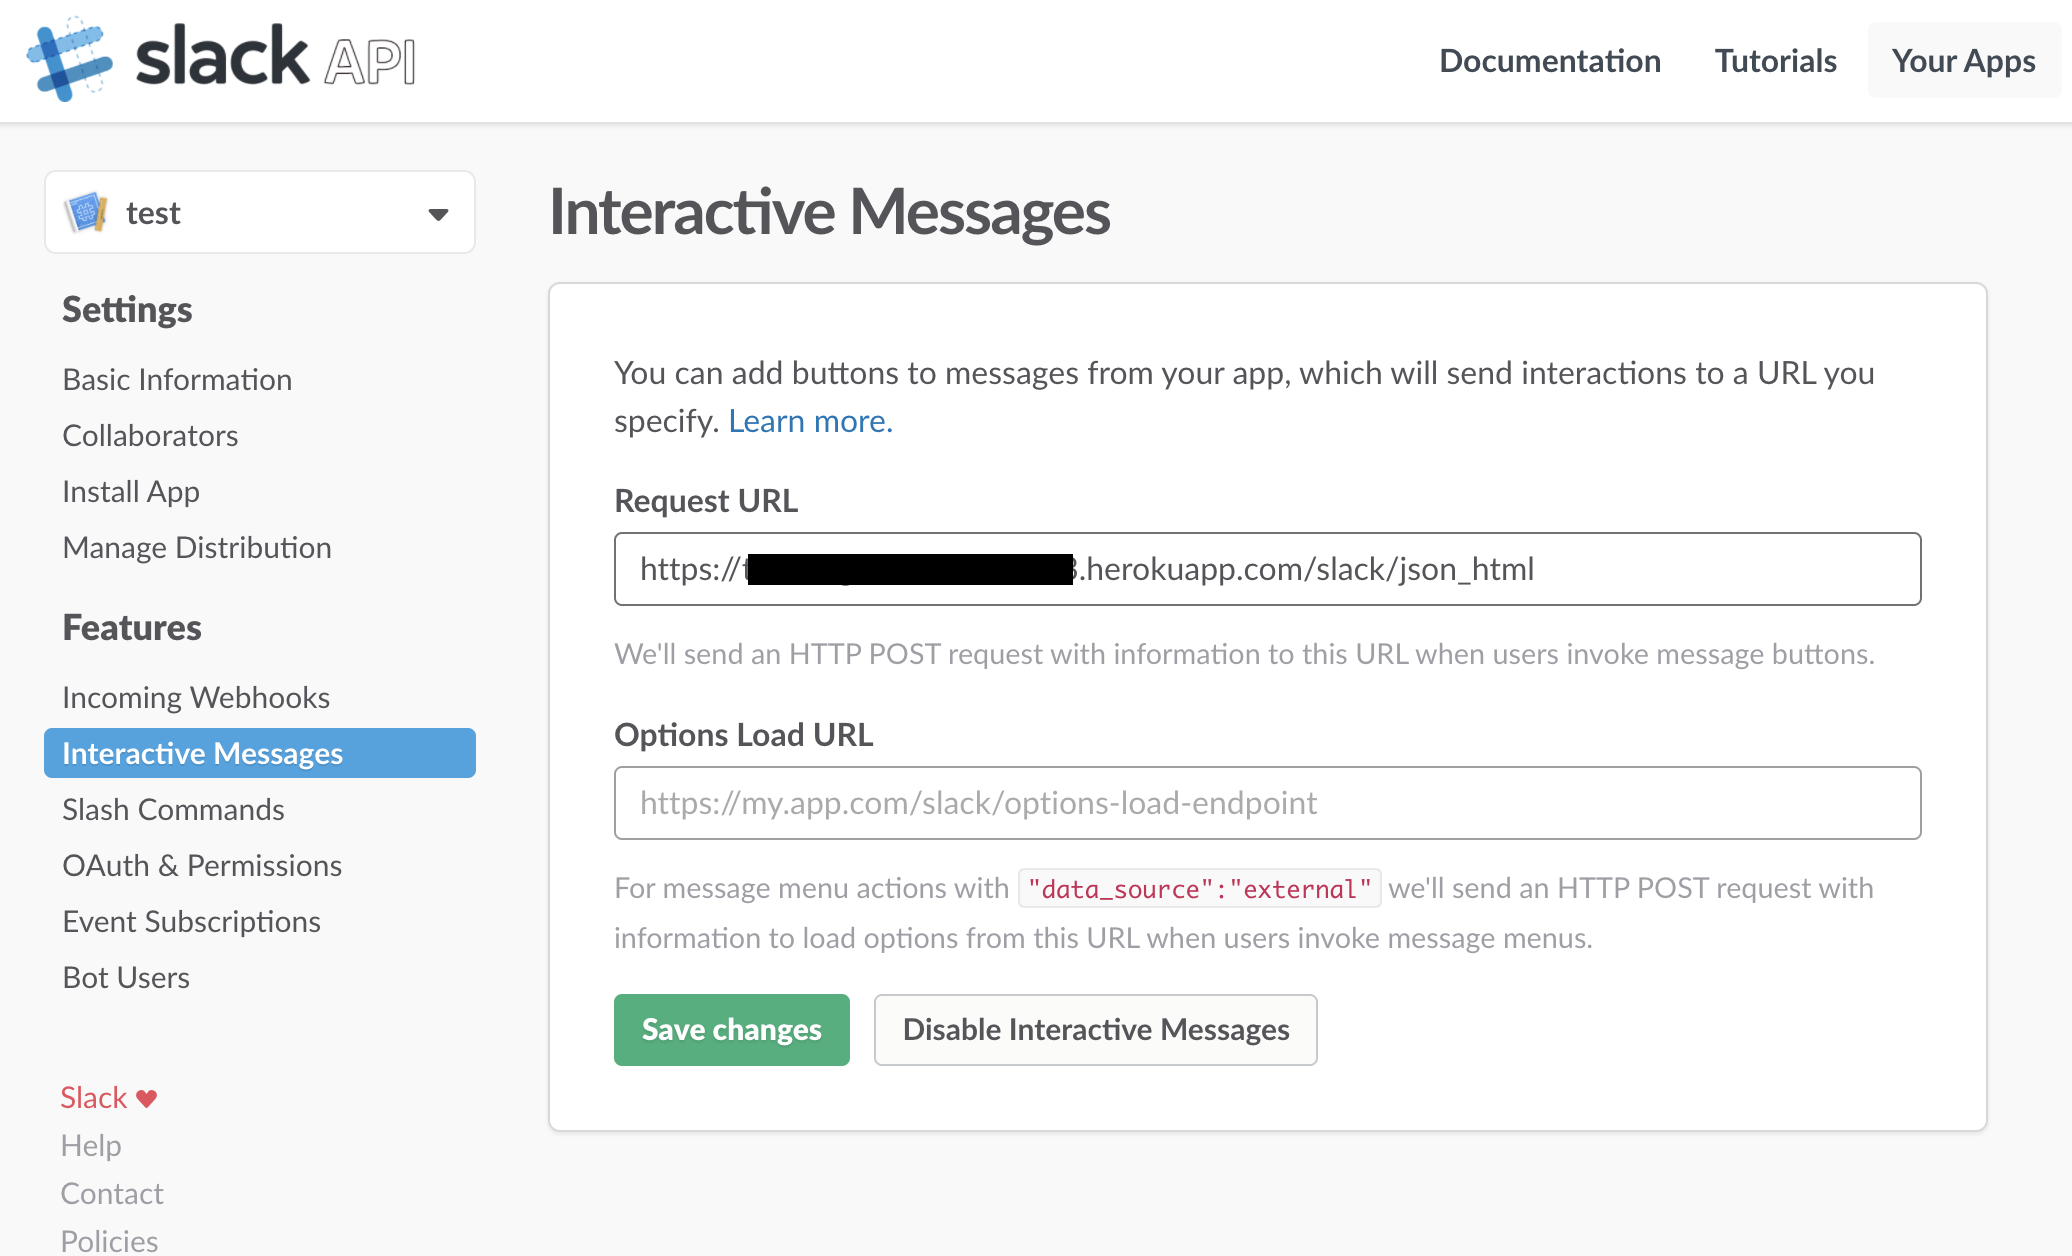The image size is (2072, 1256).
Task: Click the test app icon thumbnail
Action: [86, 212]
